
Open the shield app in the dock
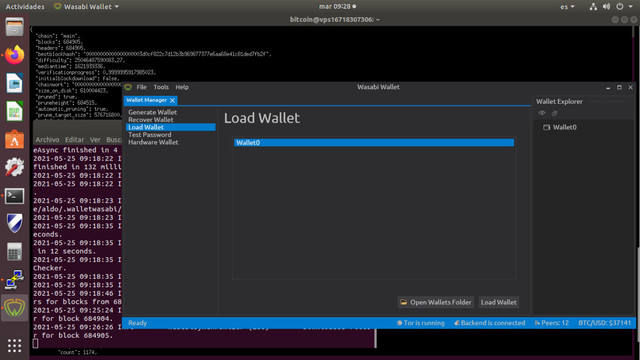pyautogui.click(x=14, y=223)
